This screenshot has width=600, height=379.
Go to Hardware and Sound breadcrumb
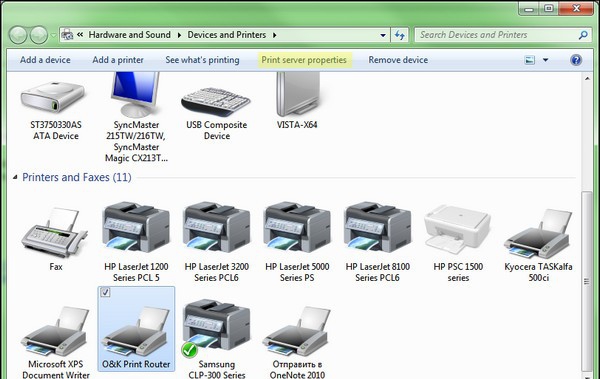(x=129, y=35)
